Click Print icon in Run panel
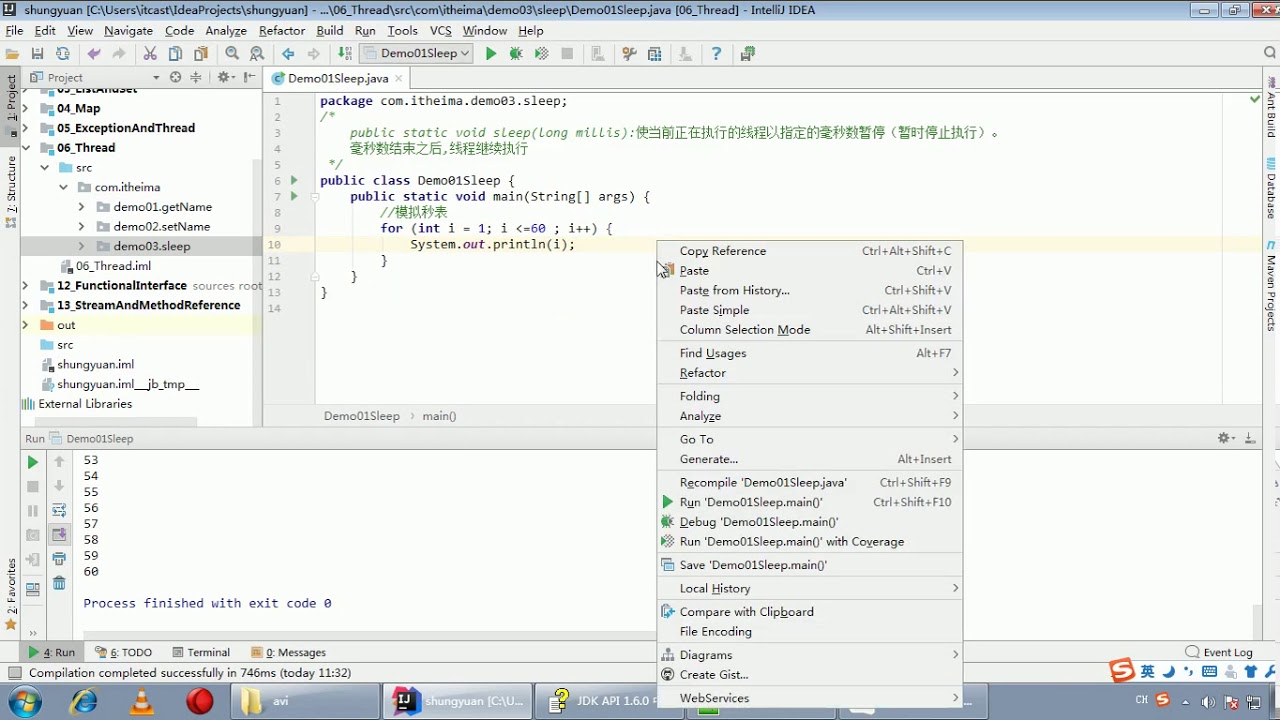The width and height of the screenshot is (1280, 720). 59,559
